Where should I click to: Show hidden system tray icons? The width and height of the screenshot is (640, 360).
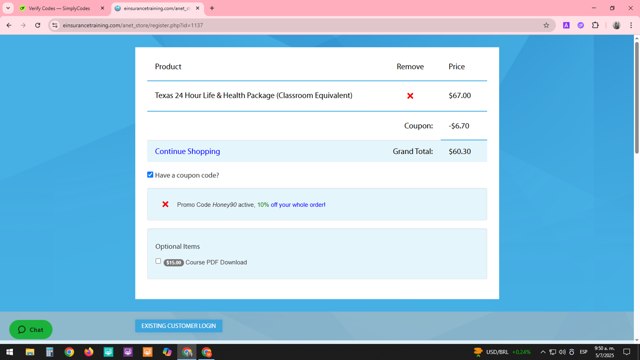click(543, 352)
